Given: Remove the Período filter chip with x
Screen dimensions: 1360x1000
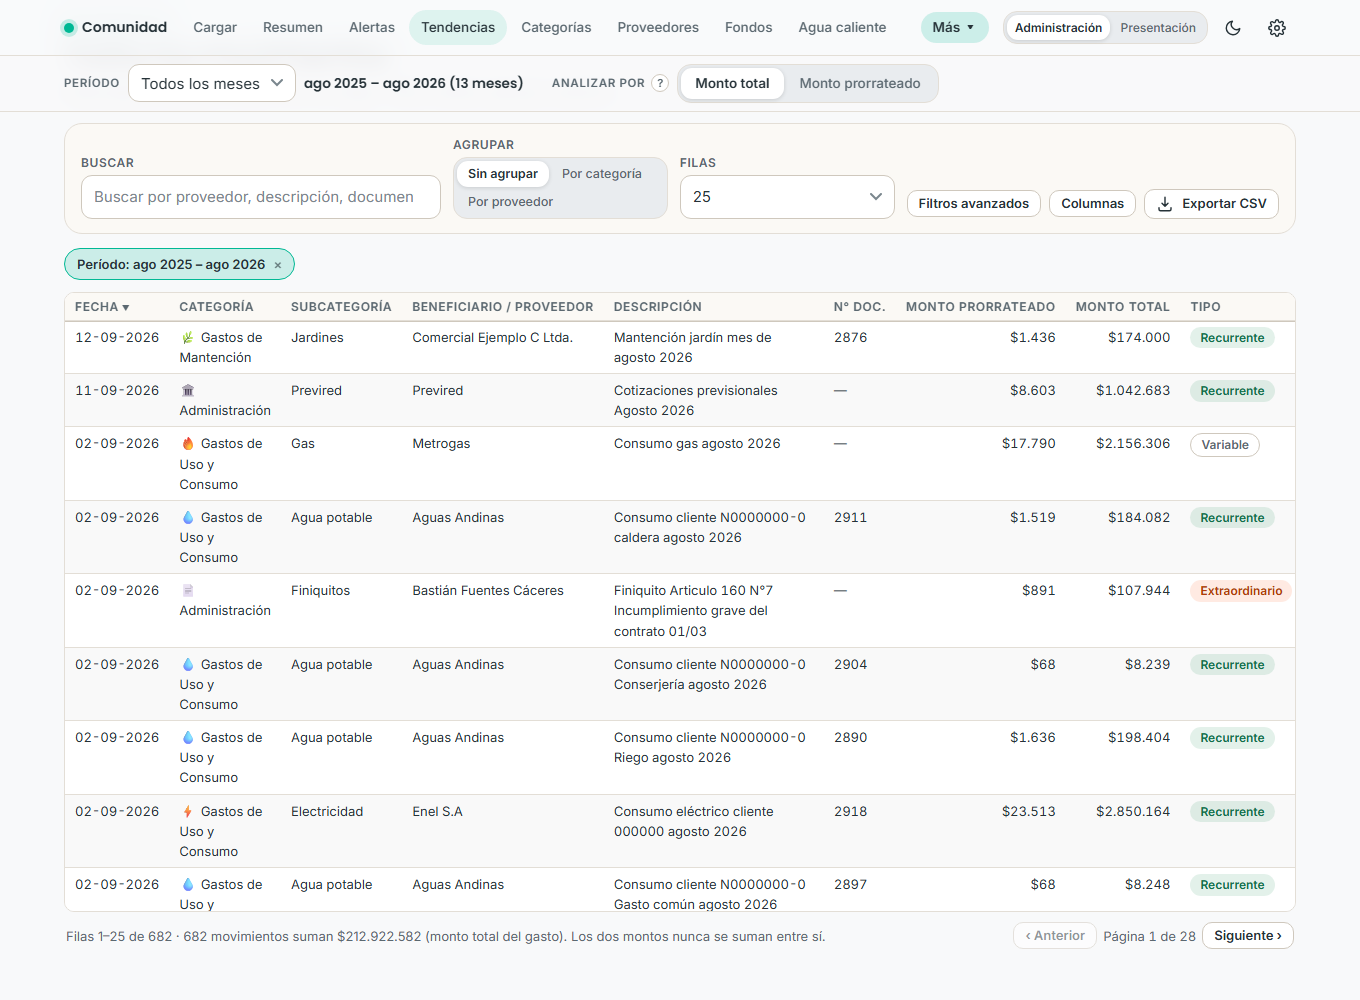Looking at the screenshot, I should pos(278,265).
